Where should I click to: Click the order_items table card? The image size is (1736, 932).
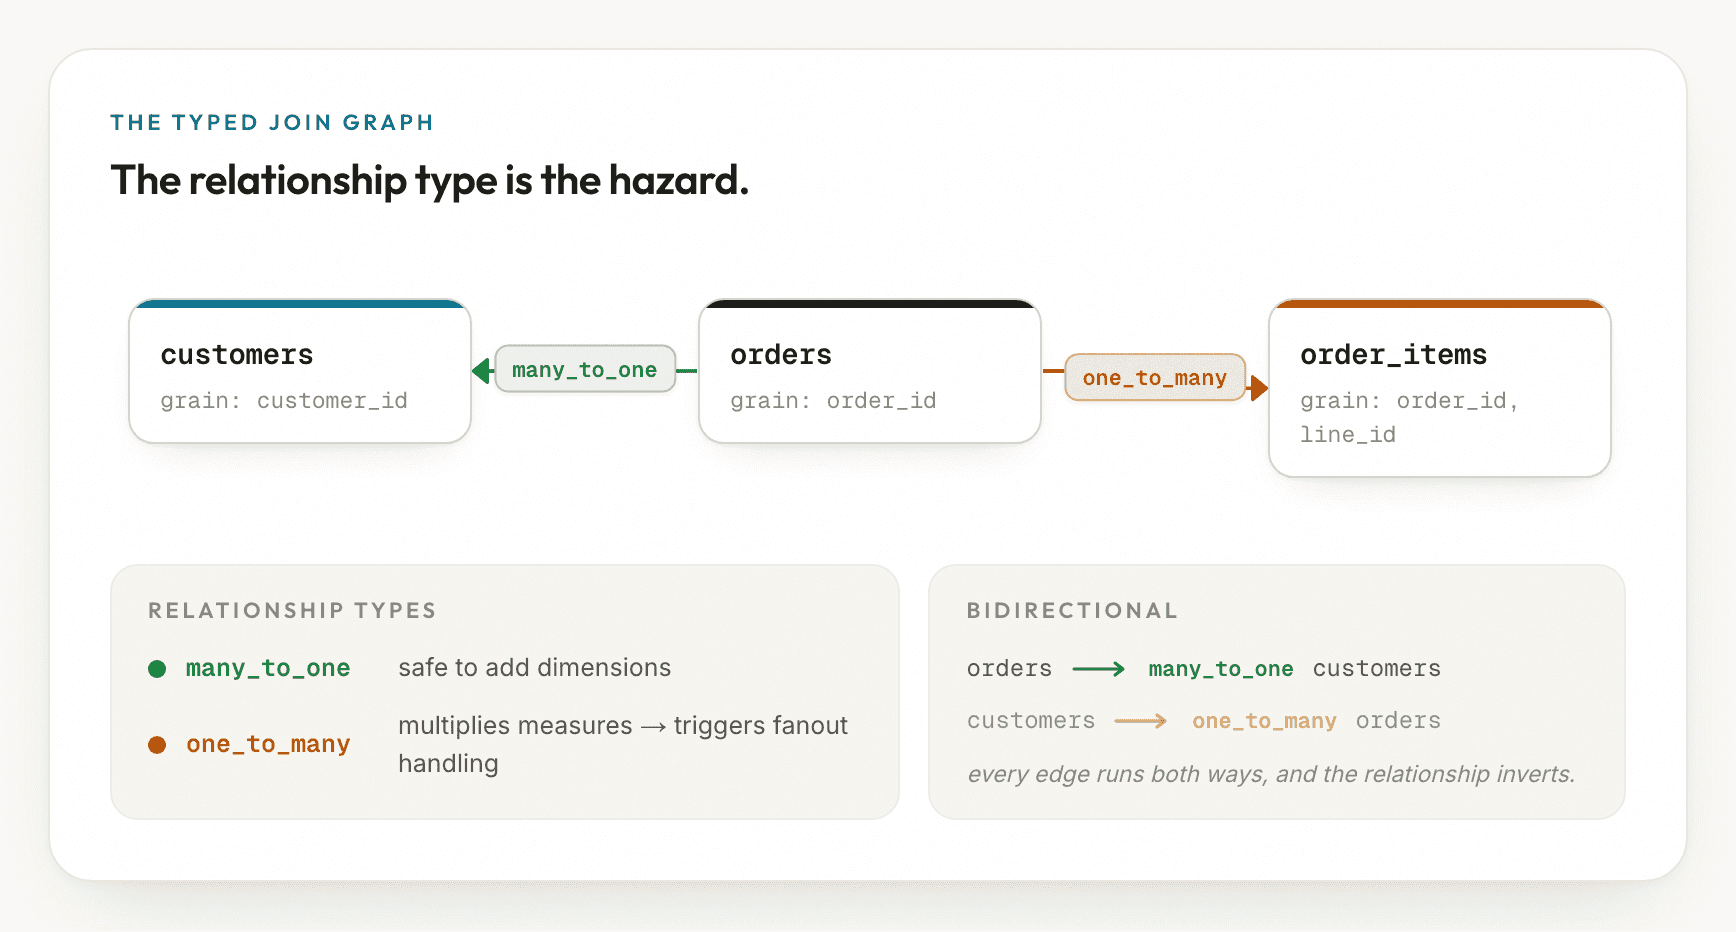[1440, 388]
